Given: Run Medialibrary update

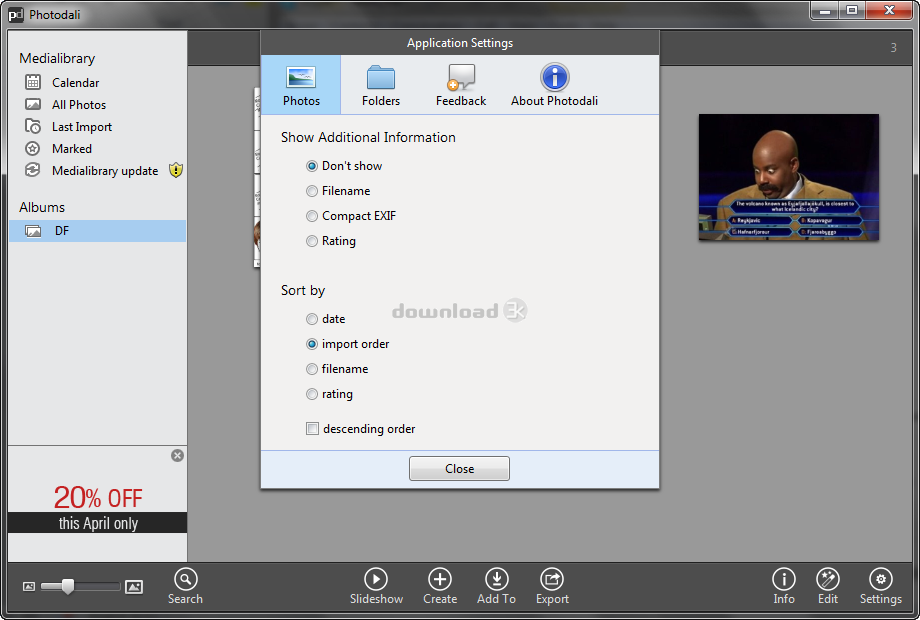Looking at the screenshot, I should (x=104, y=171).
